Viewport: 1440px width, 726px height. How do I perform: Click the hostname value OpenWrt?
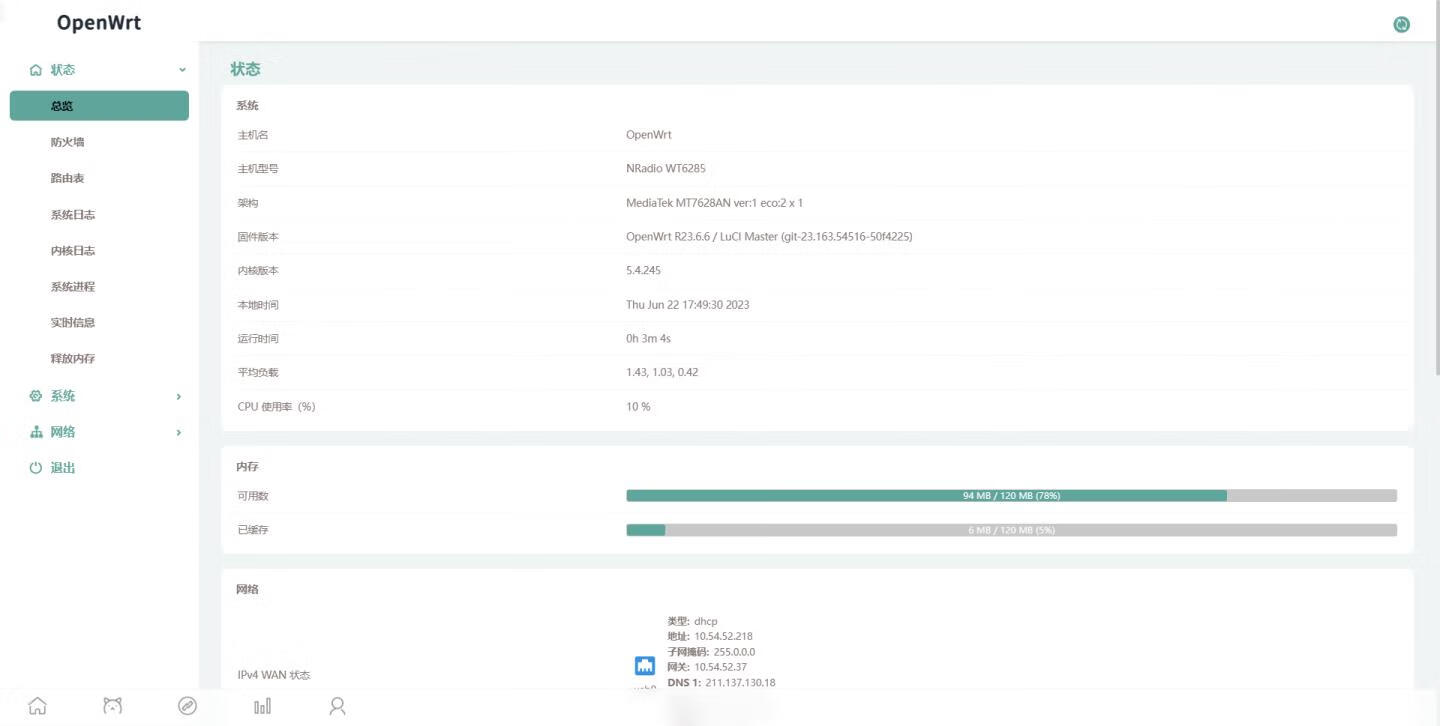pyautogui.click(x=649, y=135)
